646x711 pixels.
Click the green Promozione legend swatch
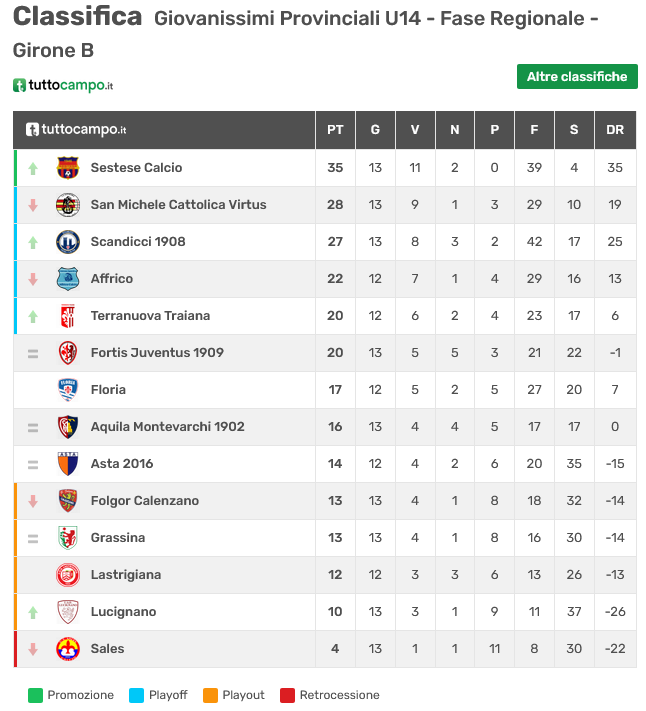click(35, 695)
